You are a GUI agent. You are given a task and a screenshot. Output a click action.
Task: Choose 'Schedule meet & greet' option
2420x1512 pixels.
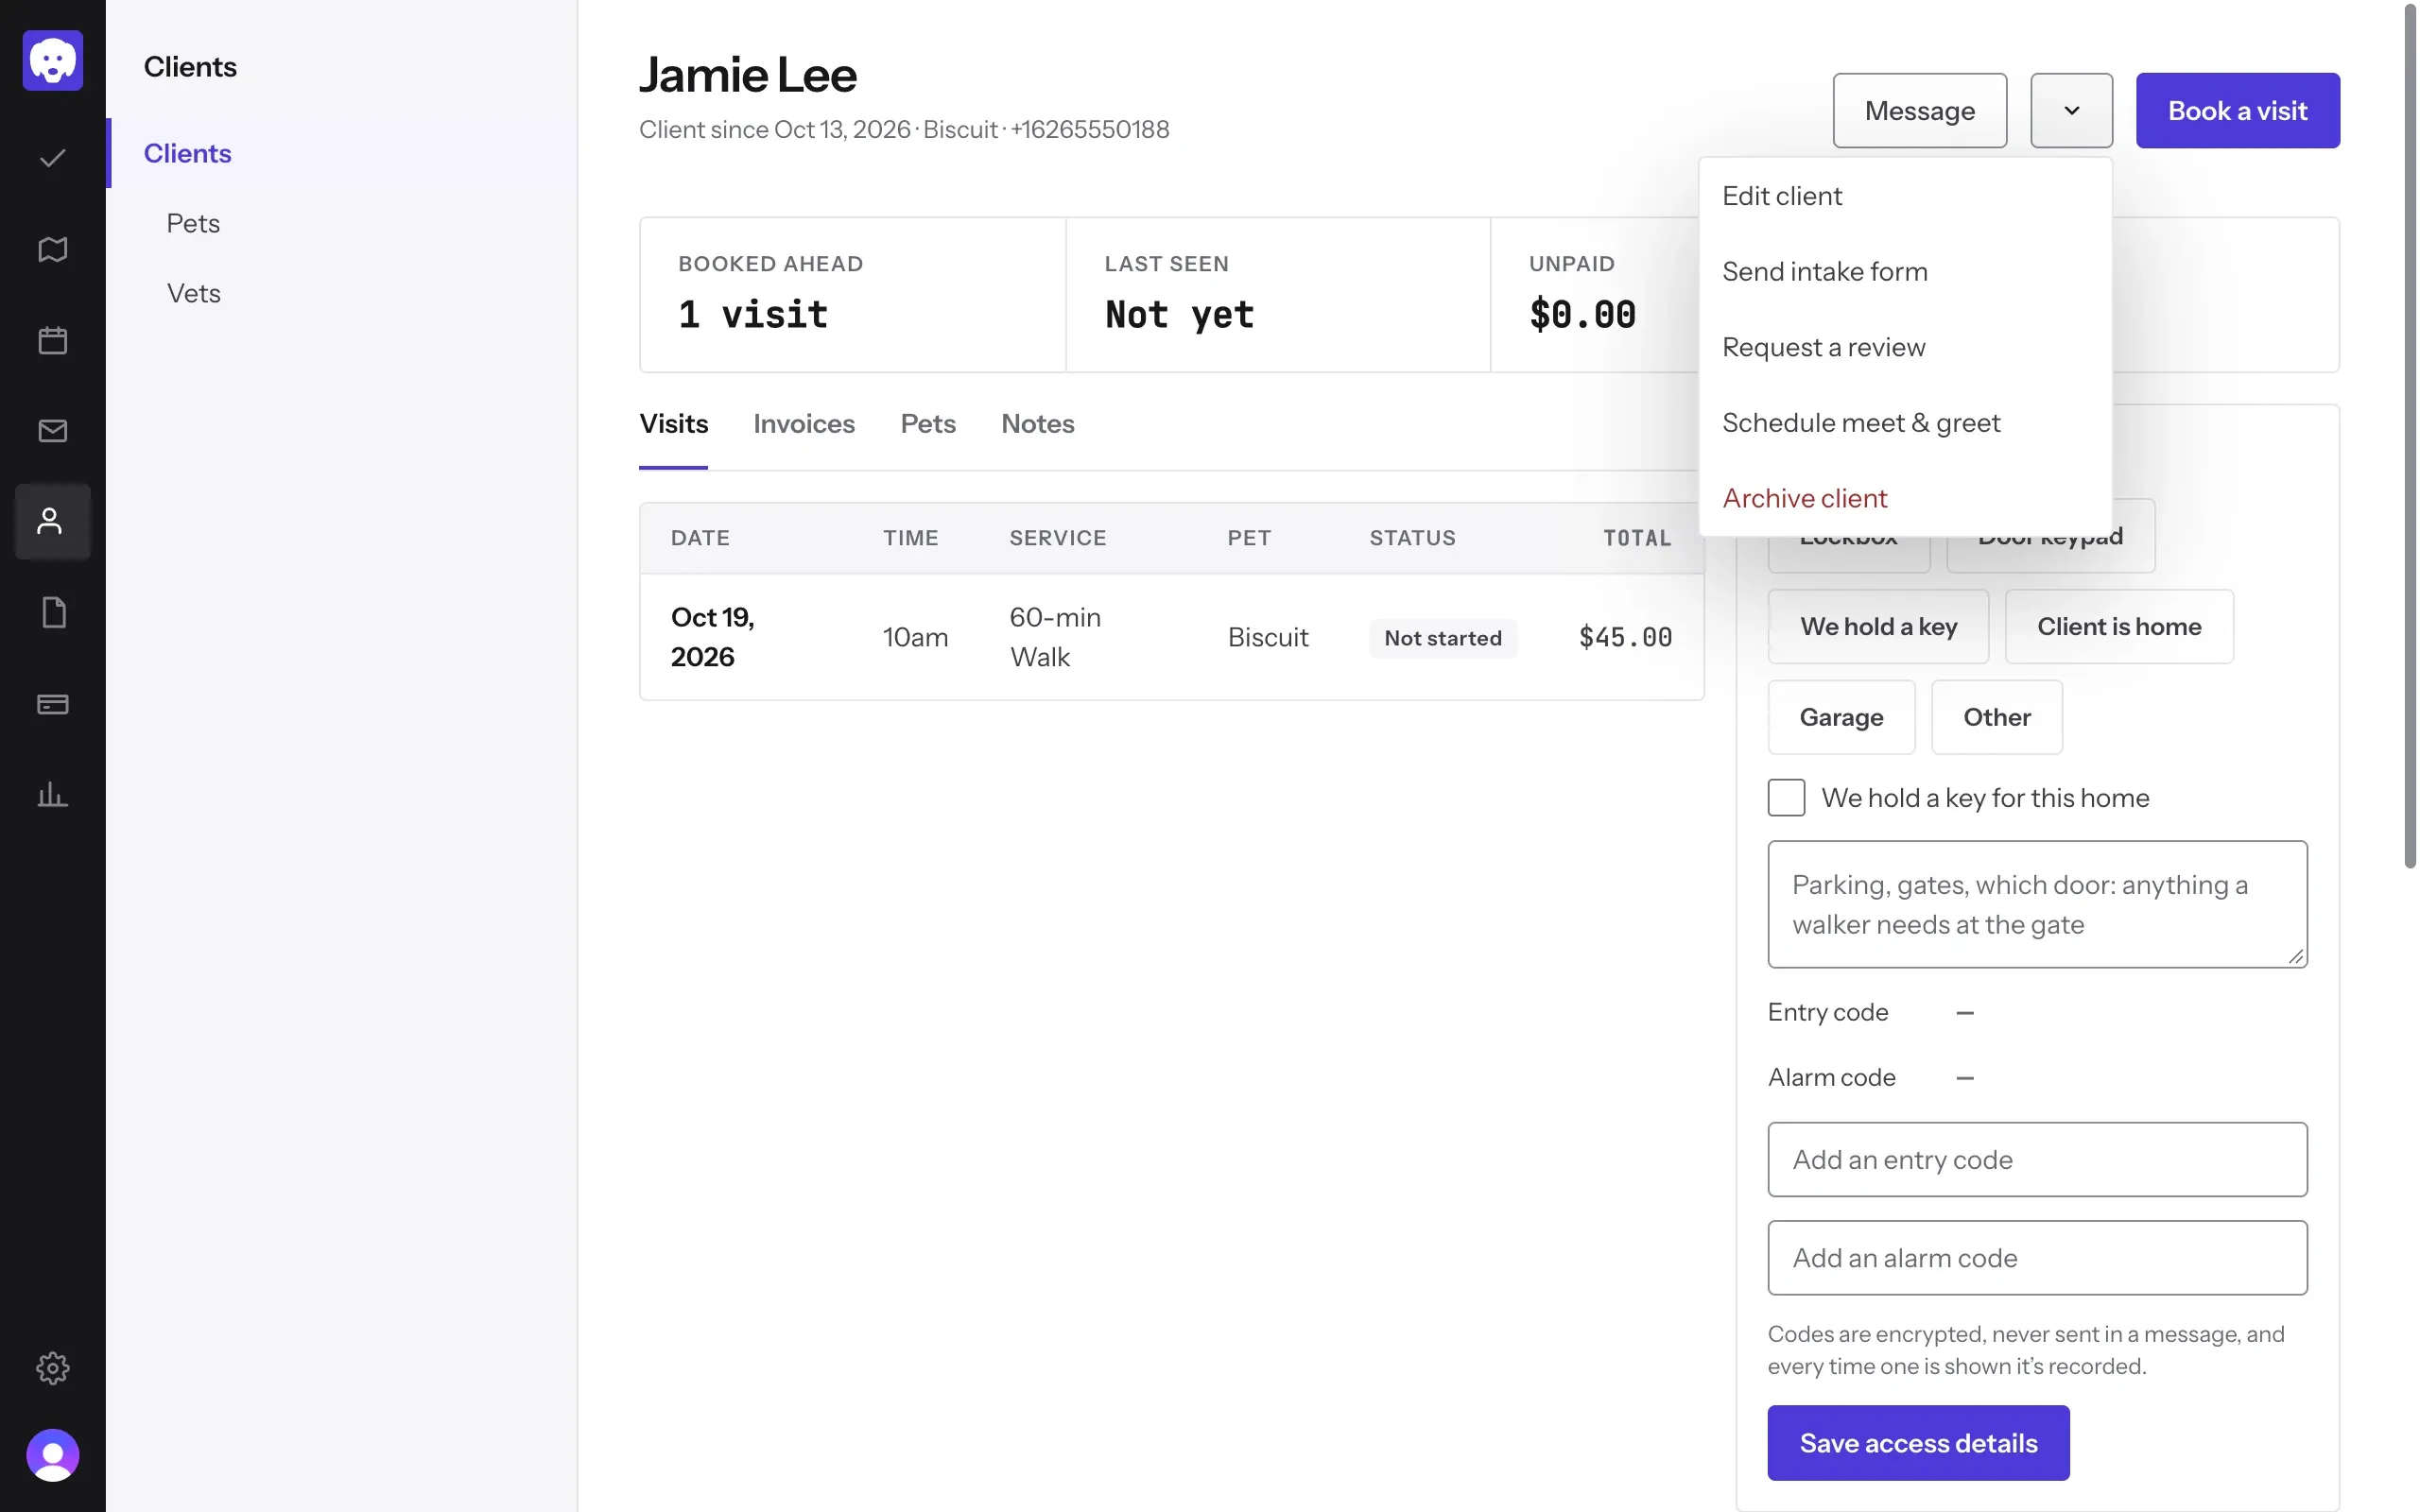point(1905,423)
